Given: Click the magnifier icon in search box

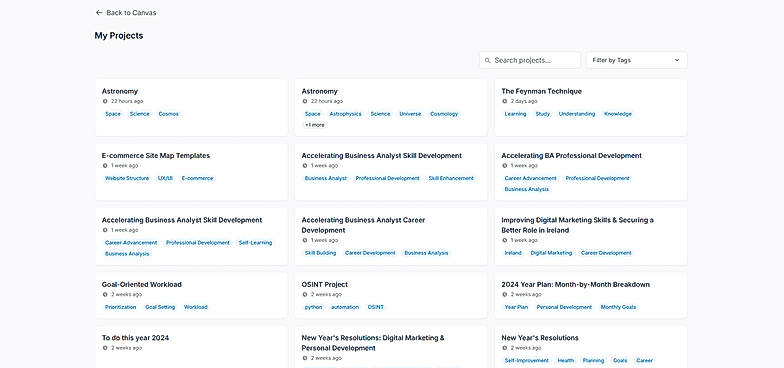Looking at the screenshot, I should click(488, 60).
